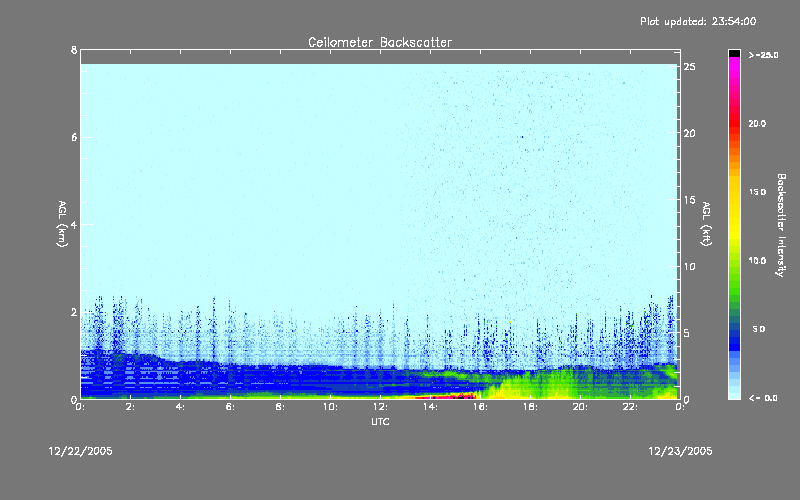
Task: Click the 25 kft tick label on right axis
Action: [x=690, y=67]
